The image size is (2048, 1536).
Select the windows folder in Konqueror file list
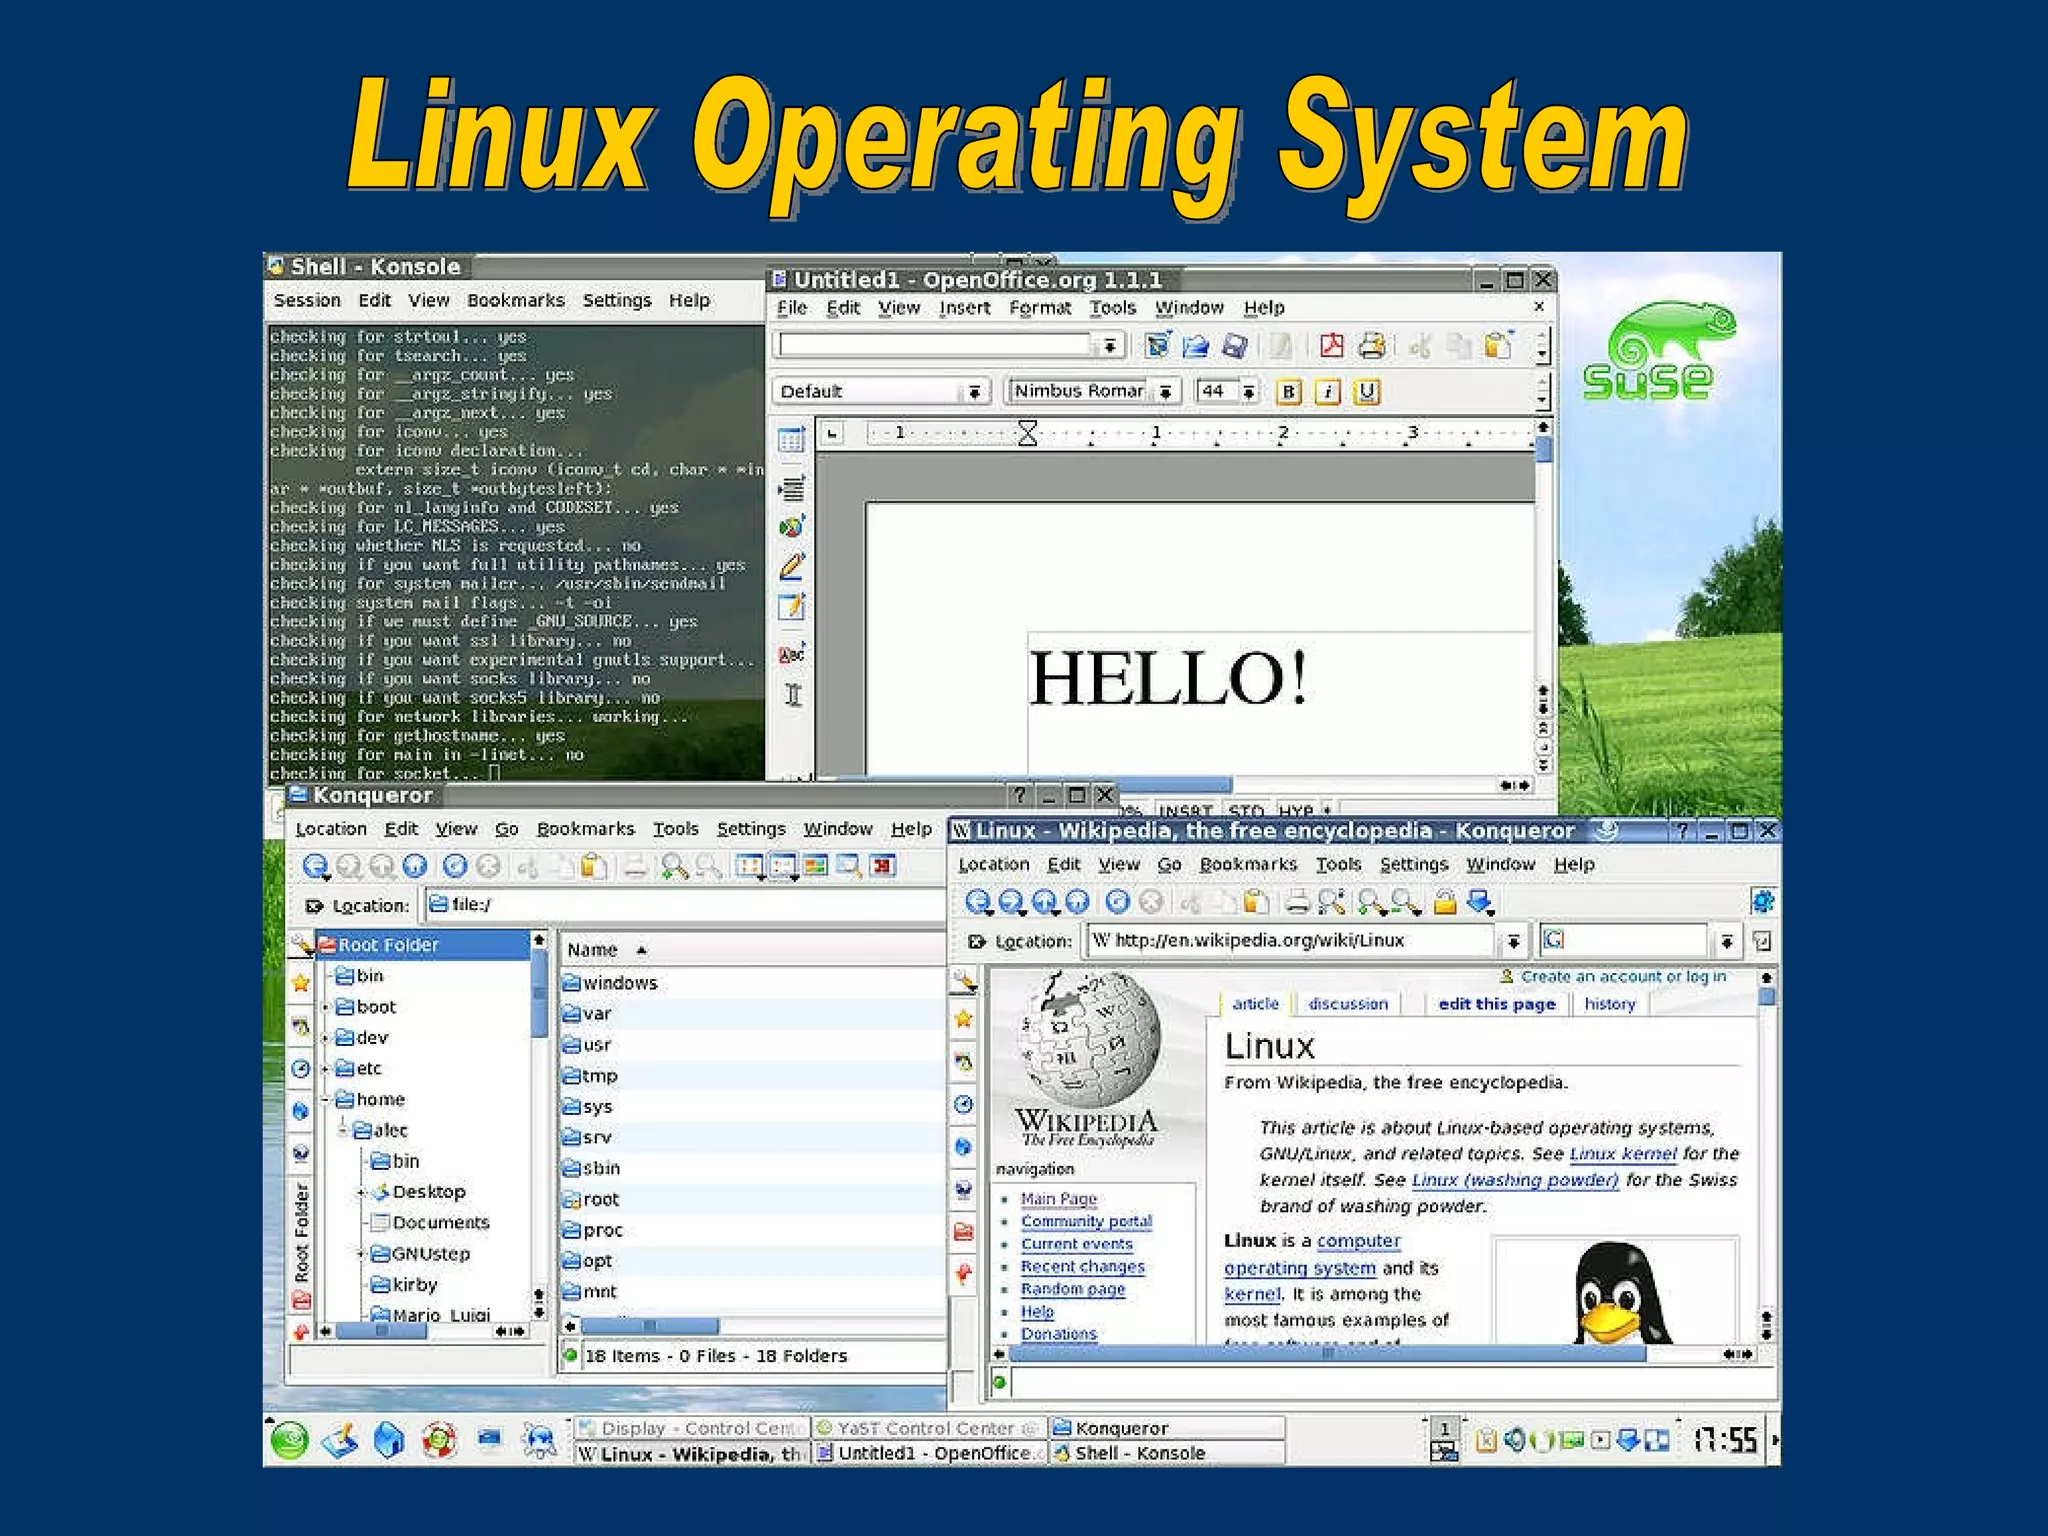[x=610, y=983]
